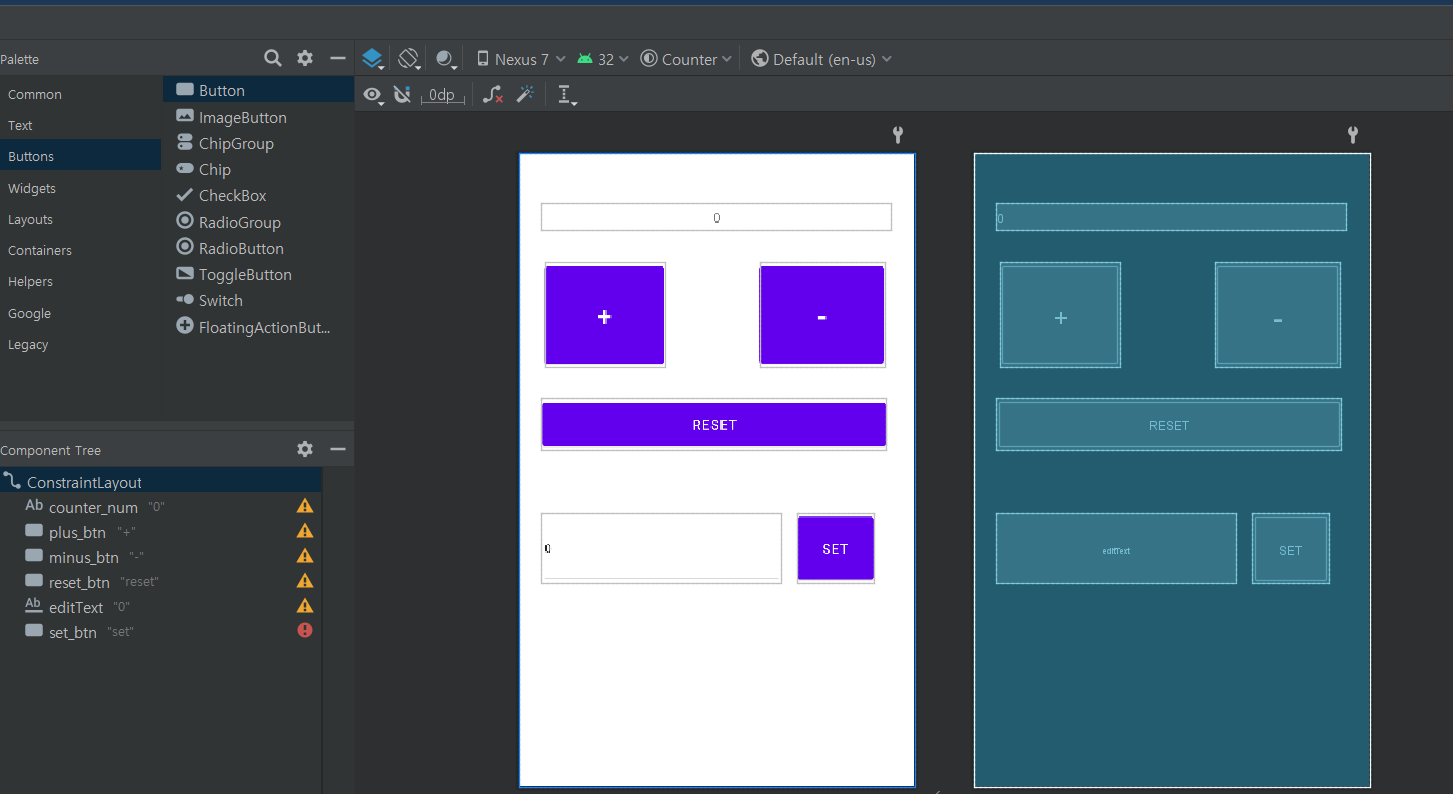This screenshot has width=1453, height=794.
Task: Select the Buttons palette category
Action: click(x=80, y=156)
